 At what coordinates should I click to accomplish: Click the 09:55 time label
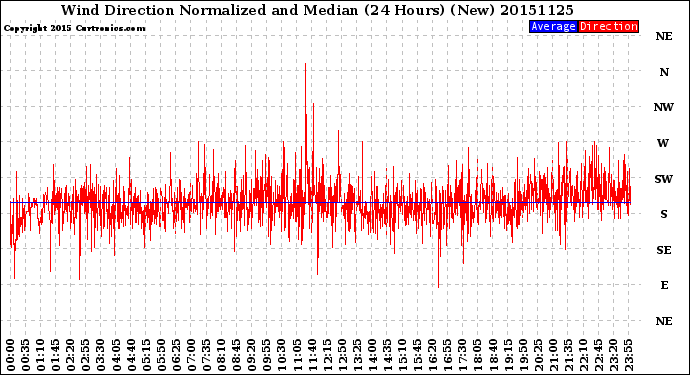(267, 355)
